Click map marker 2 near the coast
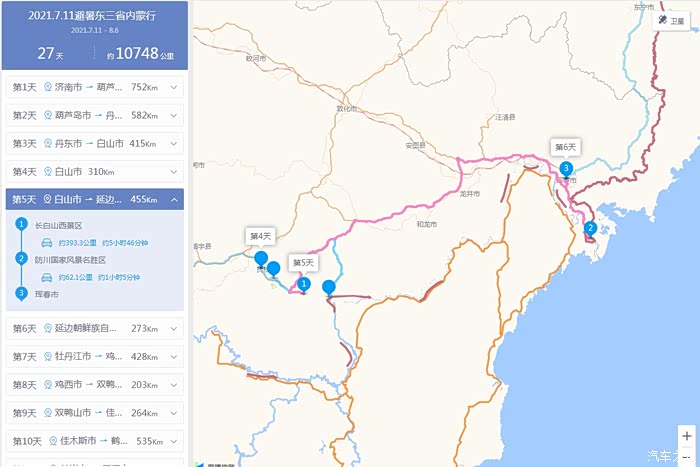This screenshot has width=700, height=467. coord(590,228)
